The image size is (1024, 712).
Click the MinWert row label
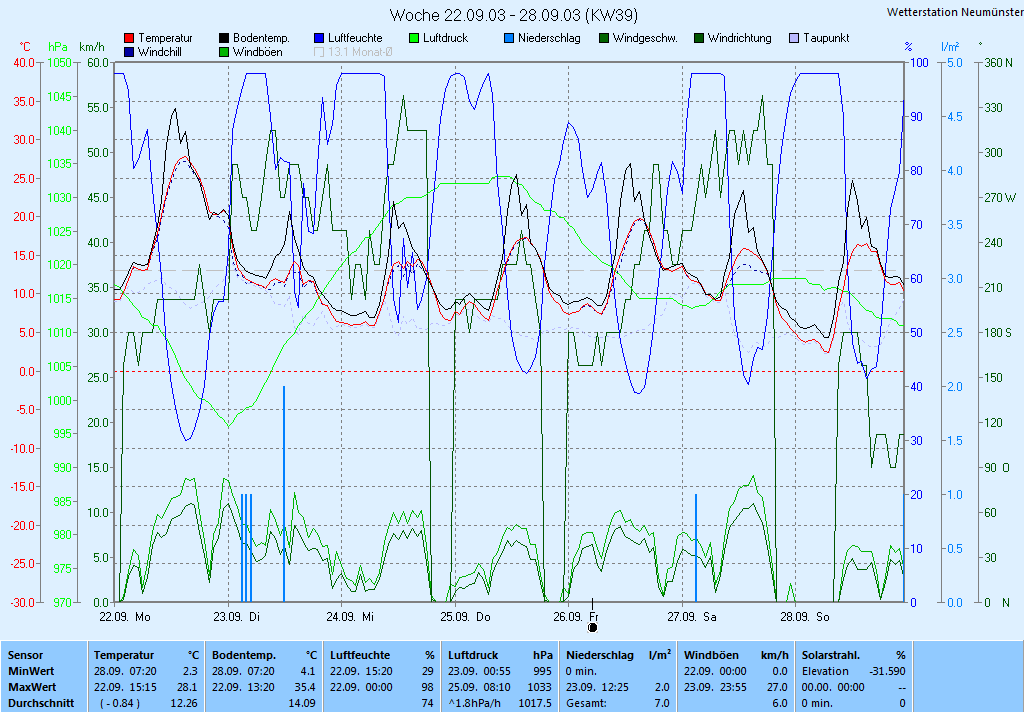coord(31,671)
